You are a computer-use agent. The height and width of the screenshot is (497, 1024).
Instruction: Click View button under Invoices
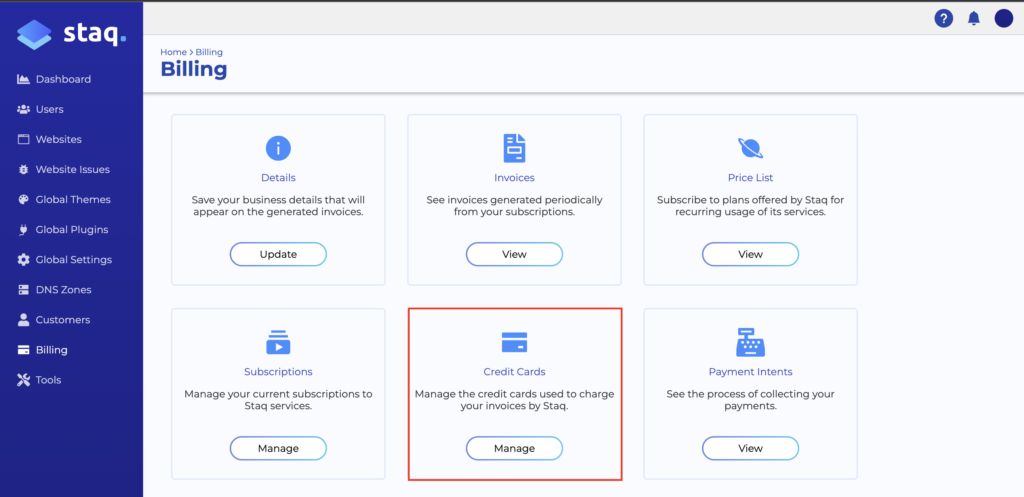[514, 254]
